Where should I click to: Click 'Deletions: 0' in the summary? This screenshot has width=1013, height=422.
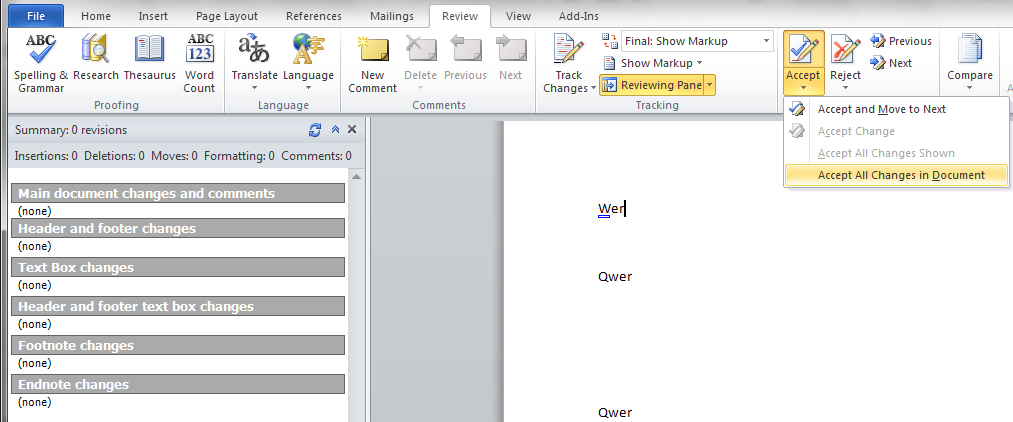(114, 156)
